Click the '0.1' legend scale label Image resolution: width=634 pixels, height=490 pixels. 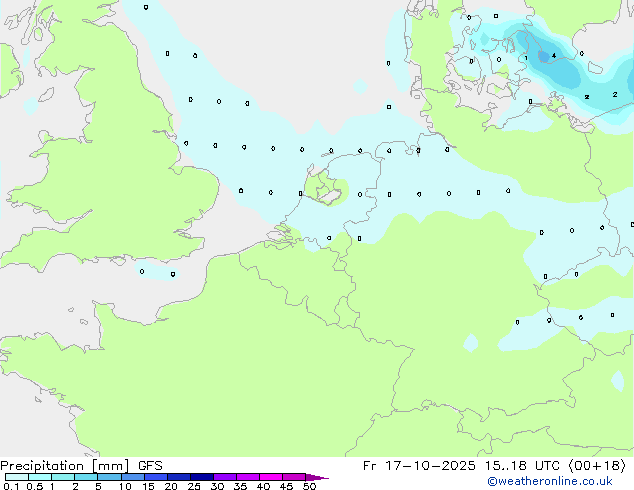(x=11, y=486)
